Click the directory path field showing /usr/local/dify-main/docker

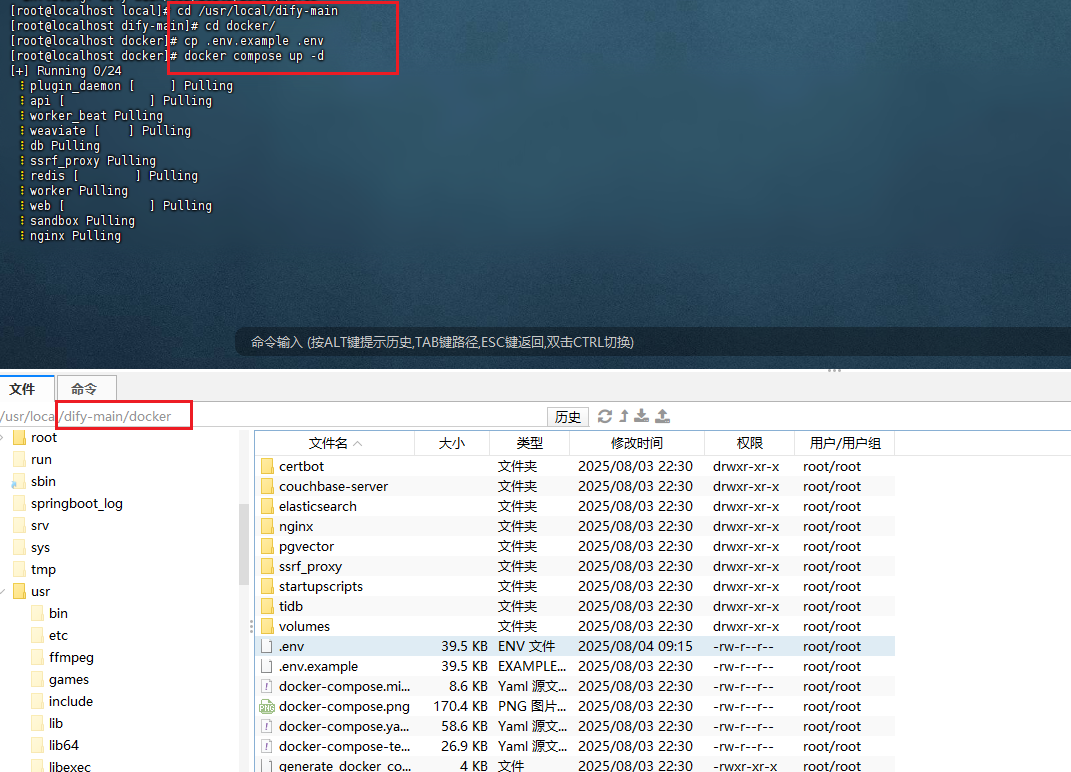coord(272,416)
